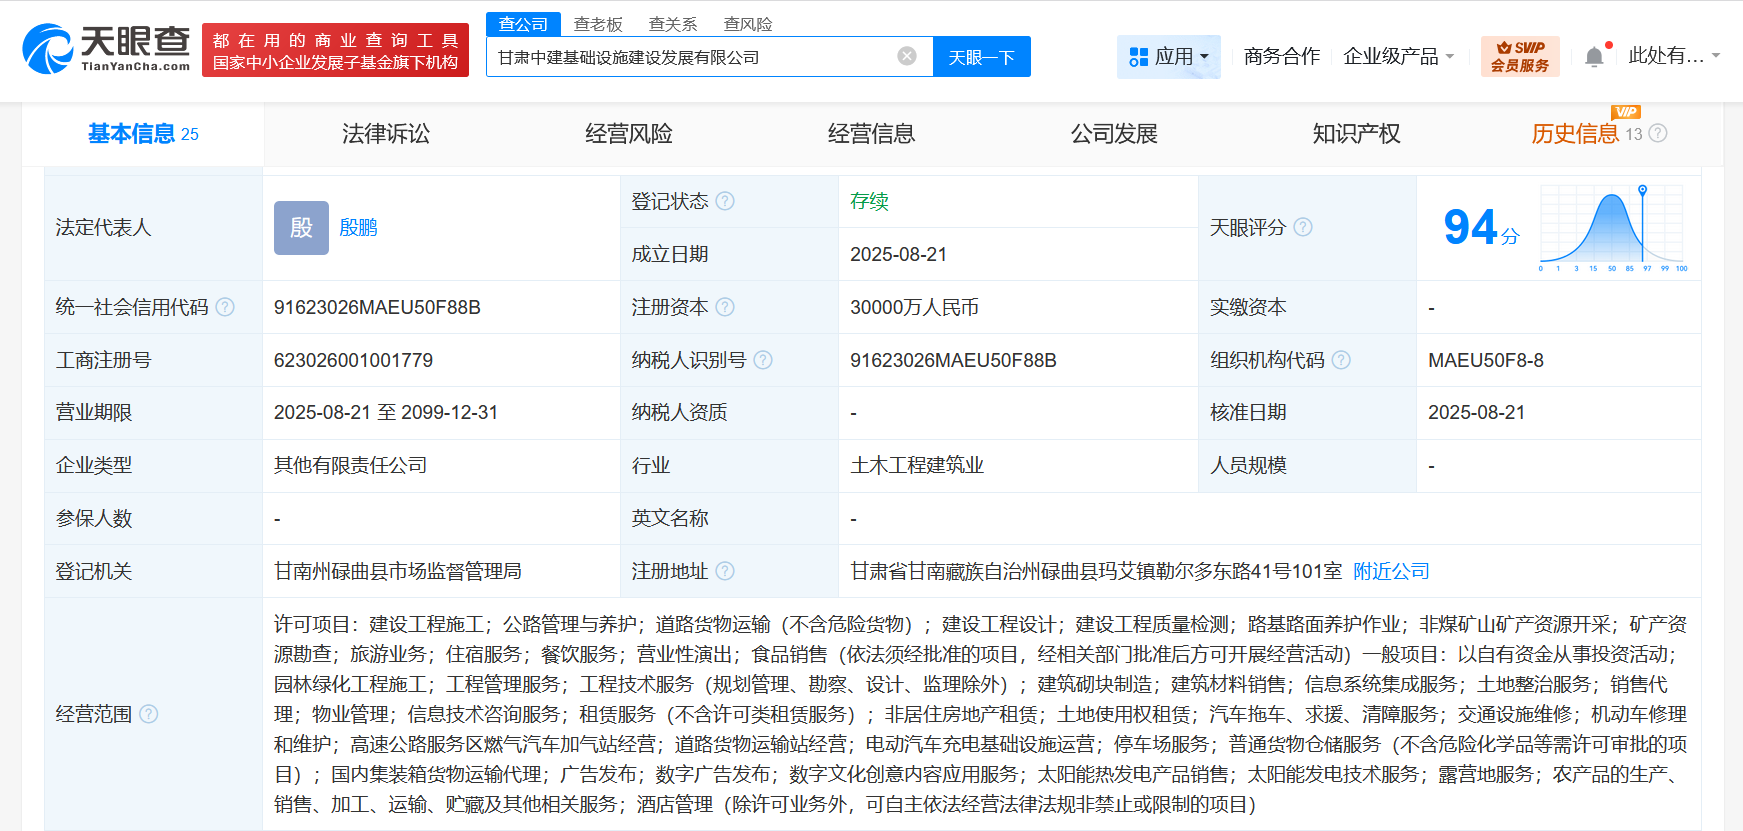This screenshot has width=1743, height=831.
Task: Expand the 企业级产品 dropdown menu
Action: 1398,57
